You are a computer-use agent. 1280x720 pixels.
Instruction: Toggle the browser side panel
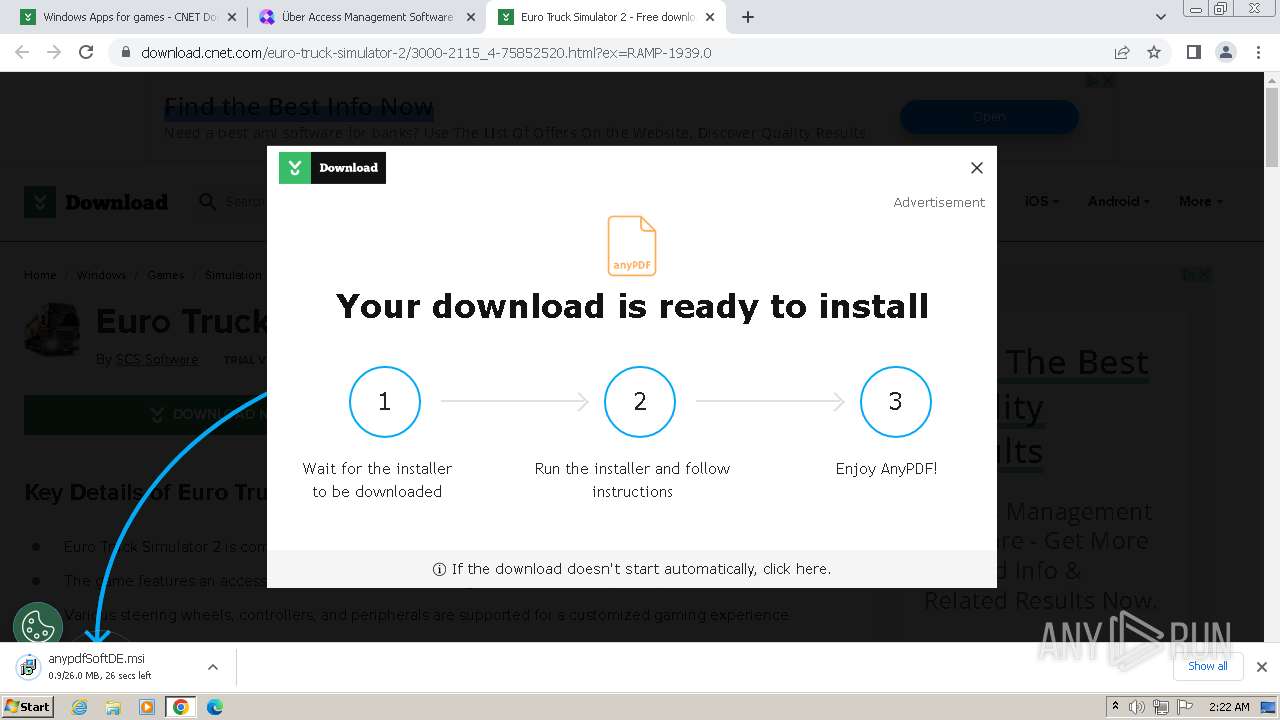1193,52
